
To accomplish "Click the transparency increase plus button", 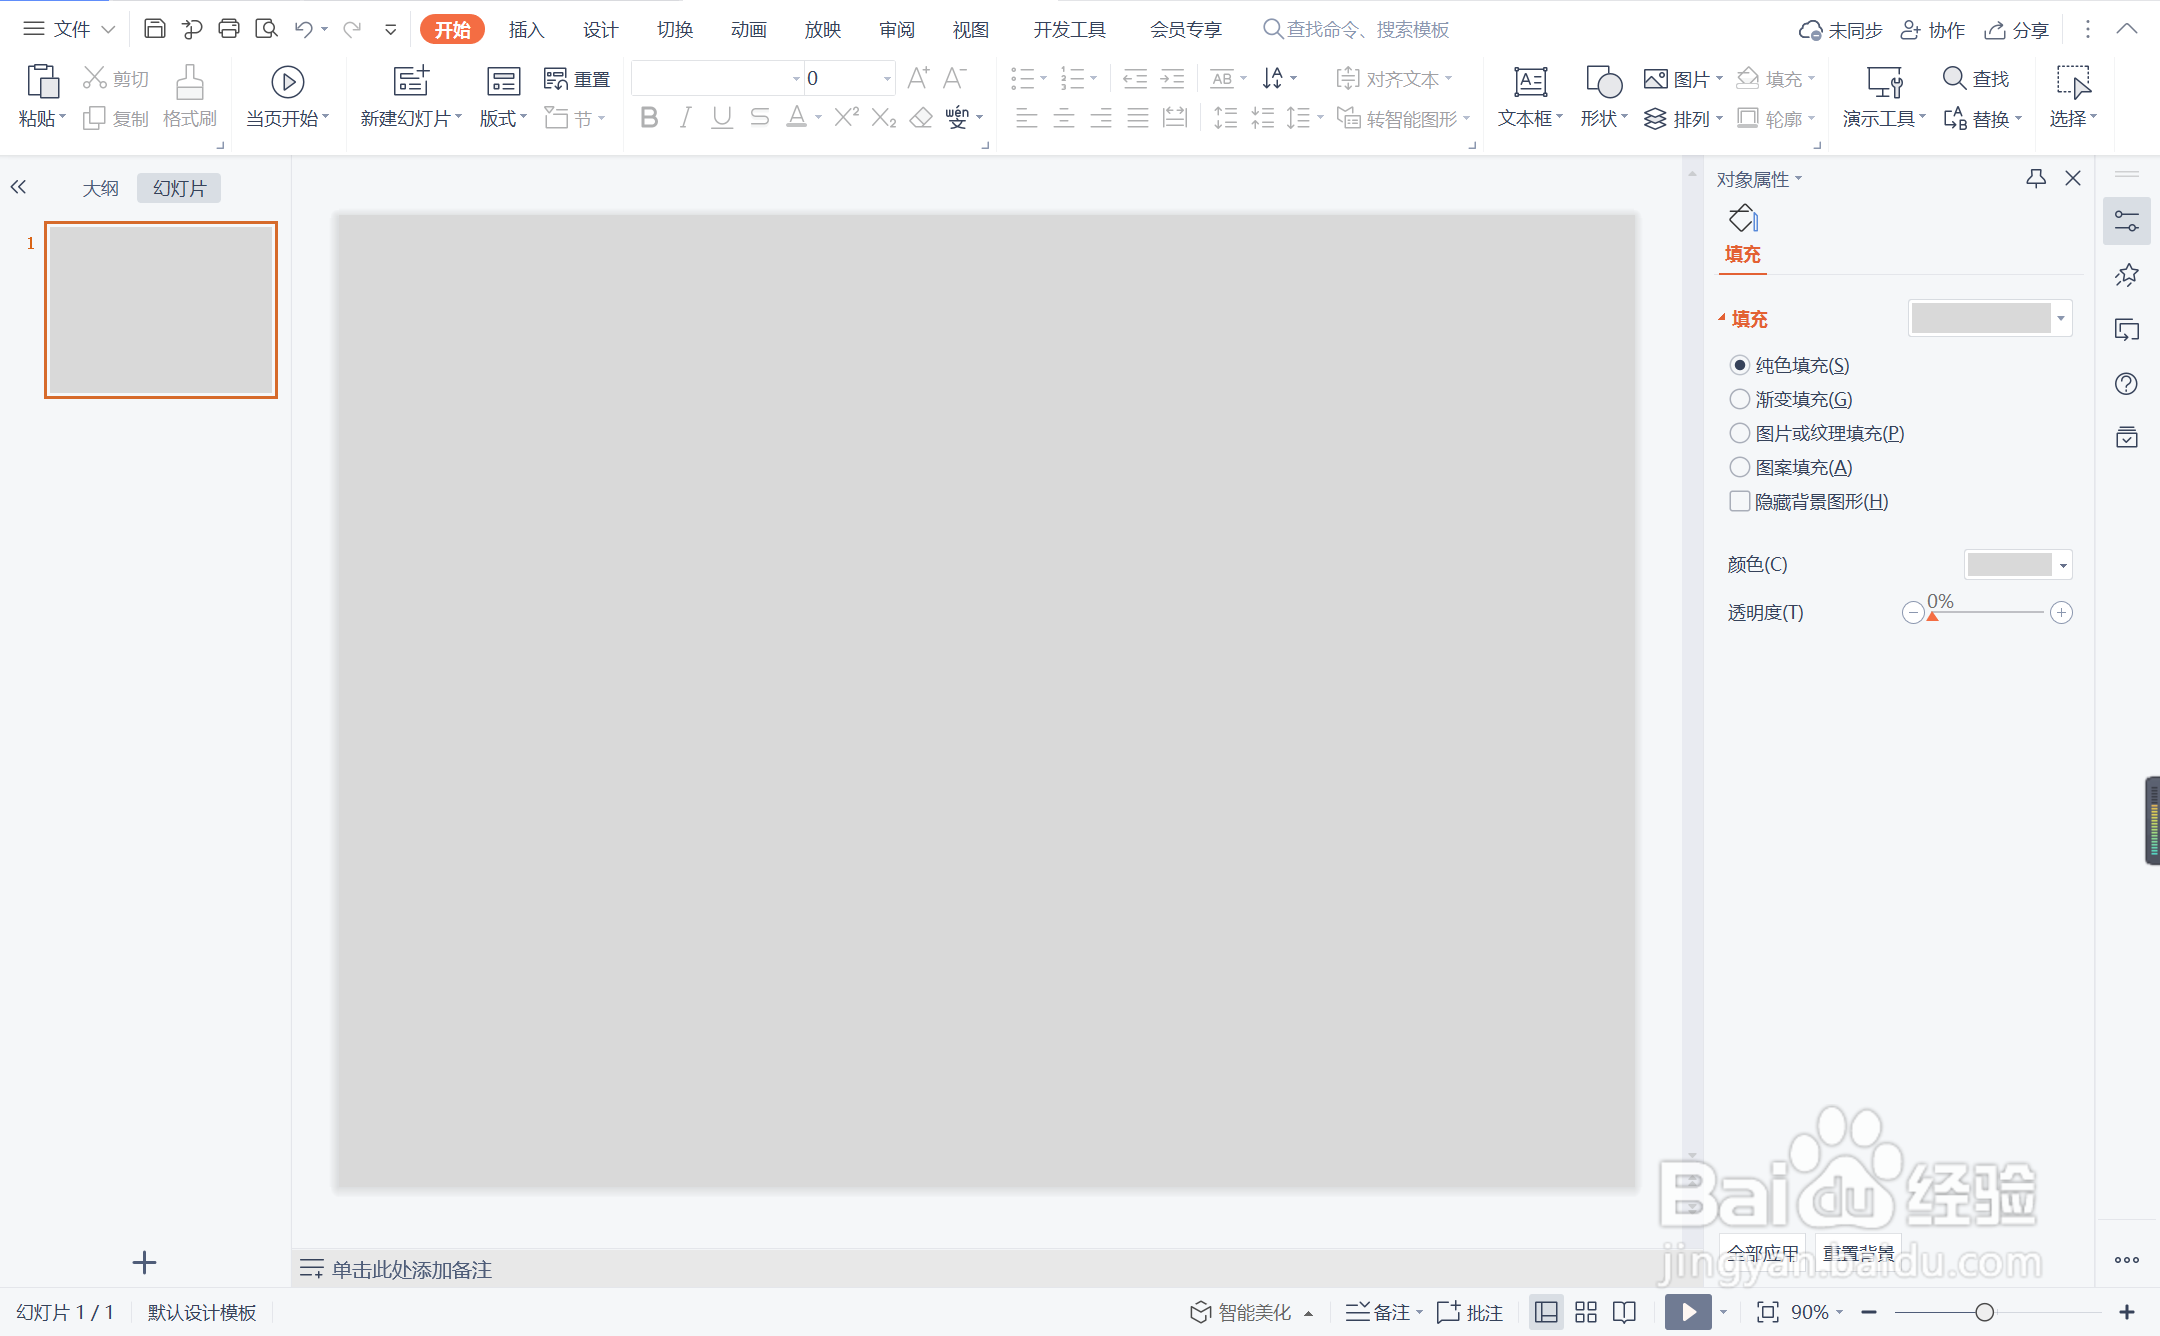I will click(x=2061, y=612).
